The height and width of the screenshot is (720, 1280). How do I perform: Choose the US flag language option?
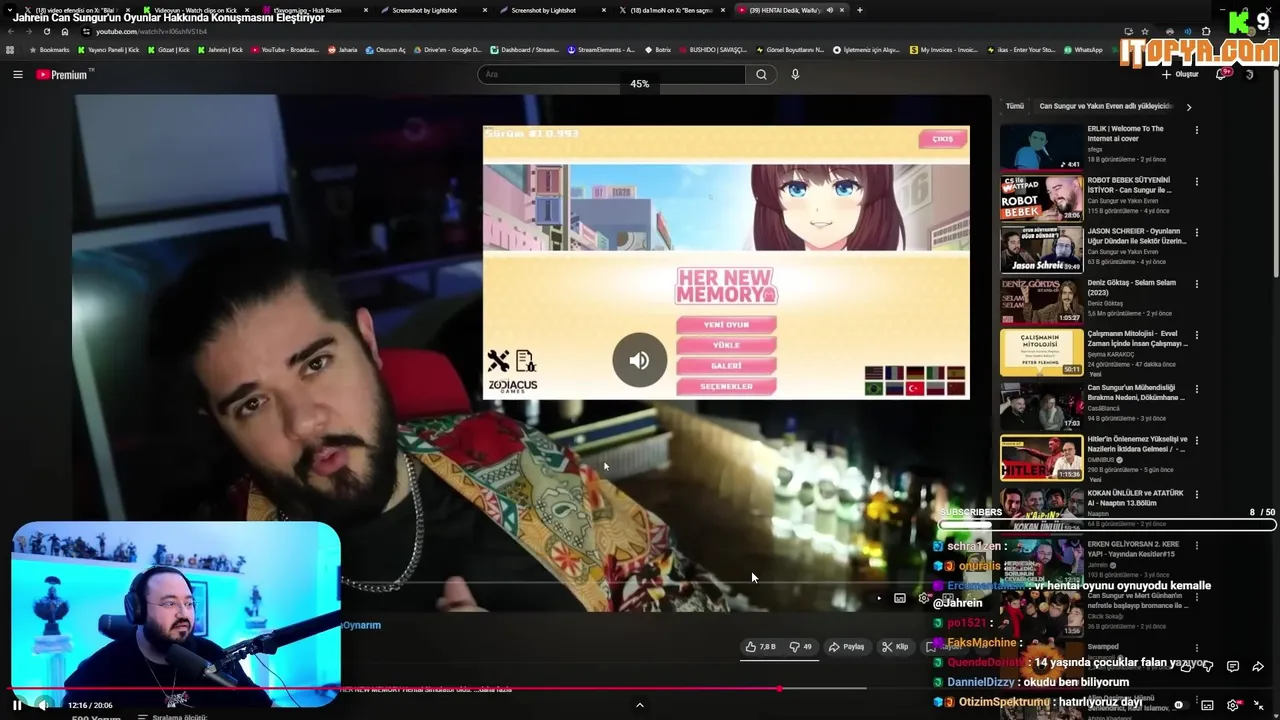874,373
